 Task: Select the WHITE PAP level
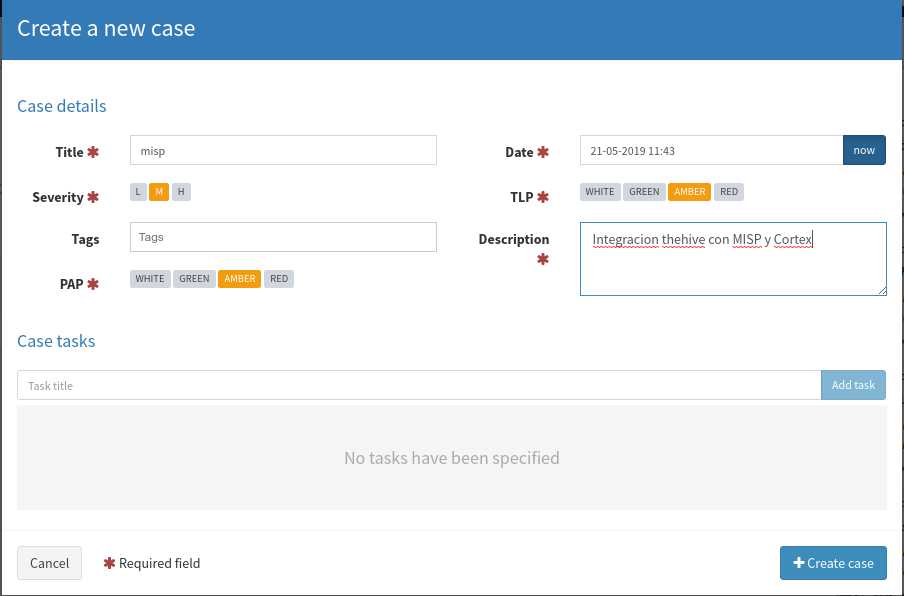pyautogui.click(x=149, y=278)
